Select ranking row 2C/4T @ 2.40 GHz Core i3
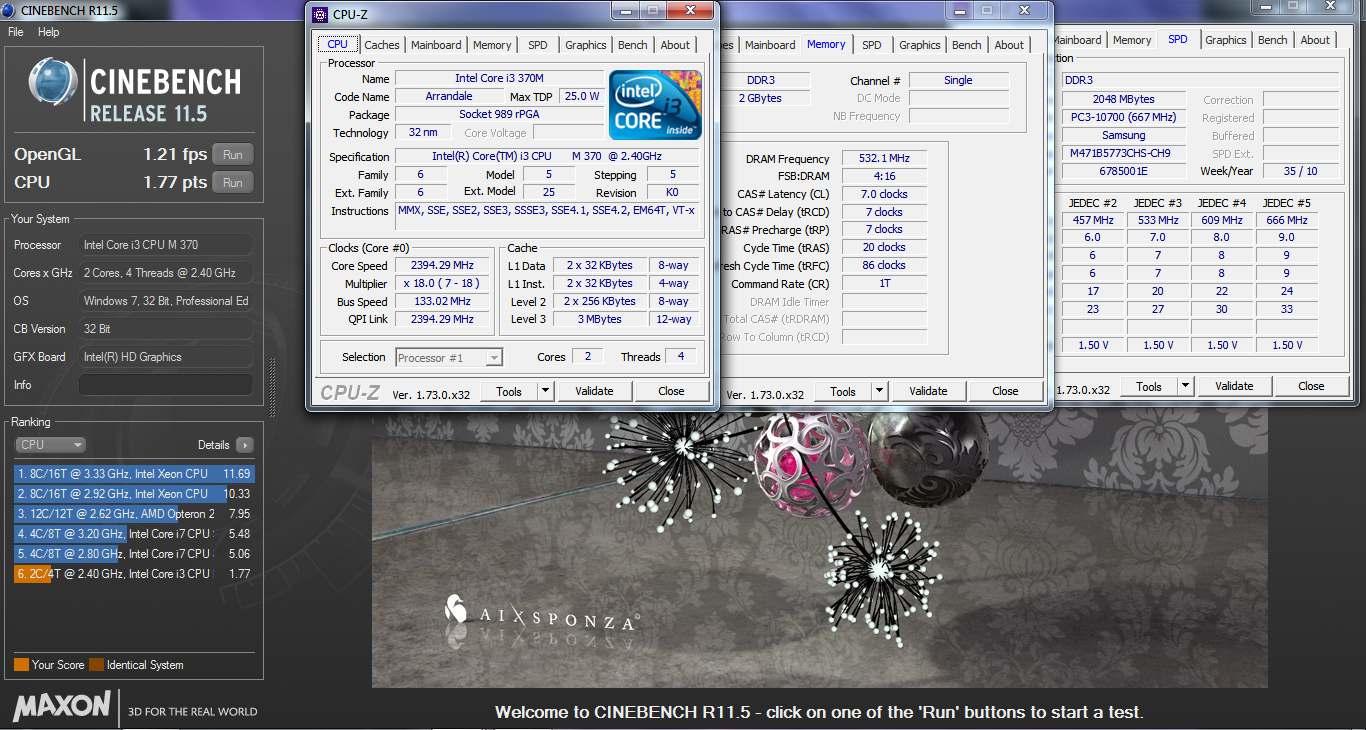This screenshot has height=730, width=1366. point(134,574)
